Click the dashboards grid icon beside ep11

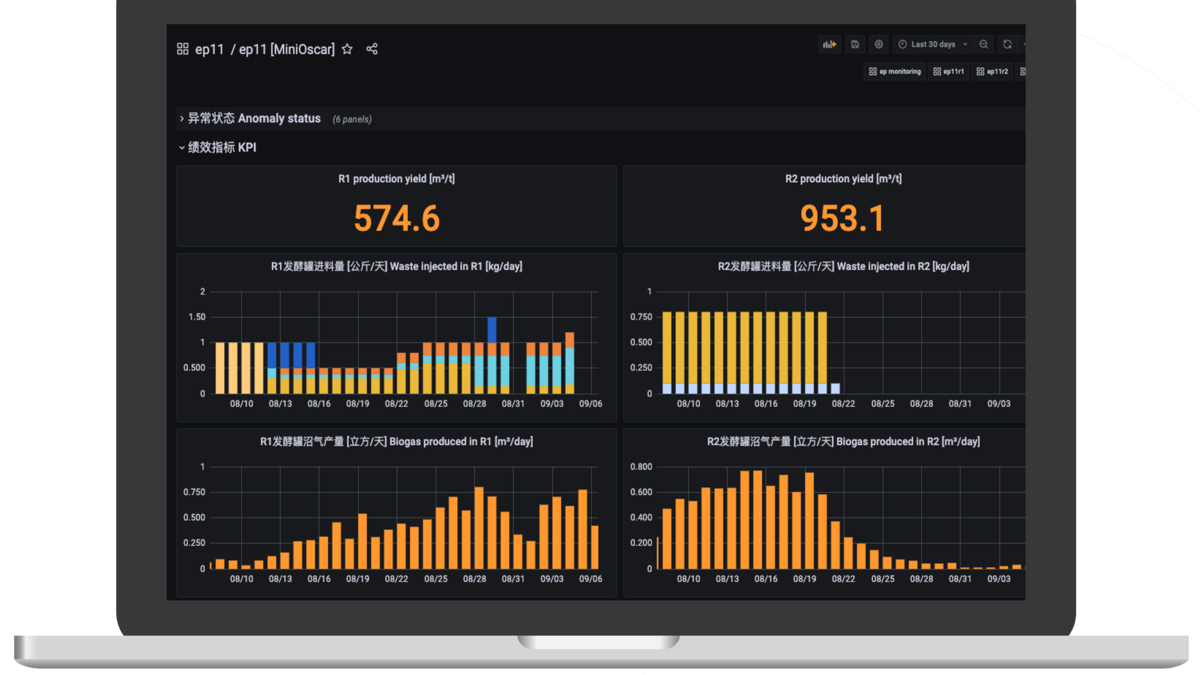182,49
